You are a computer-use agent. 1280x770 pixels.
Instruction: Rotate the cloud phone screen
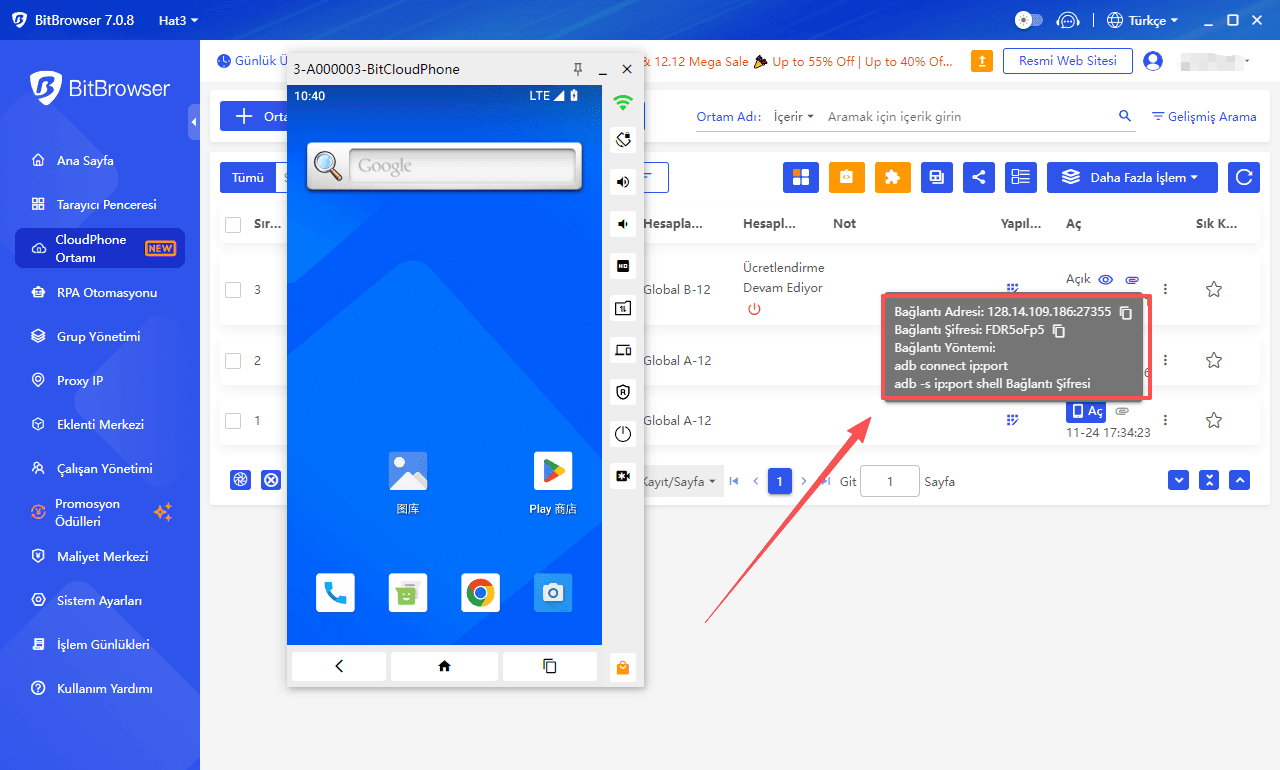click(x=623, y=139)
